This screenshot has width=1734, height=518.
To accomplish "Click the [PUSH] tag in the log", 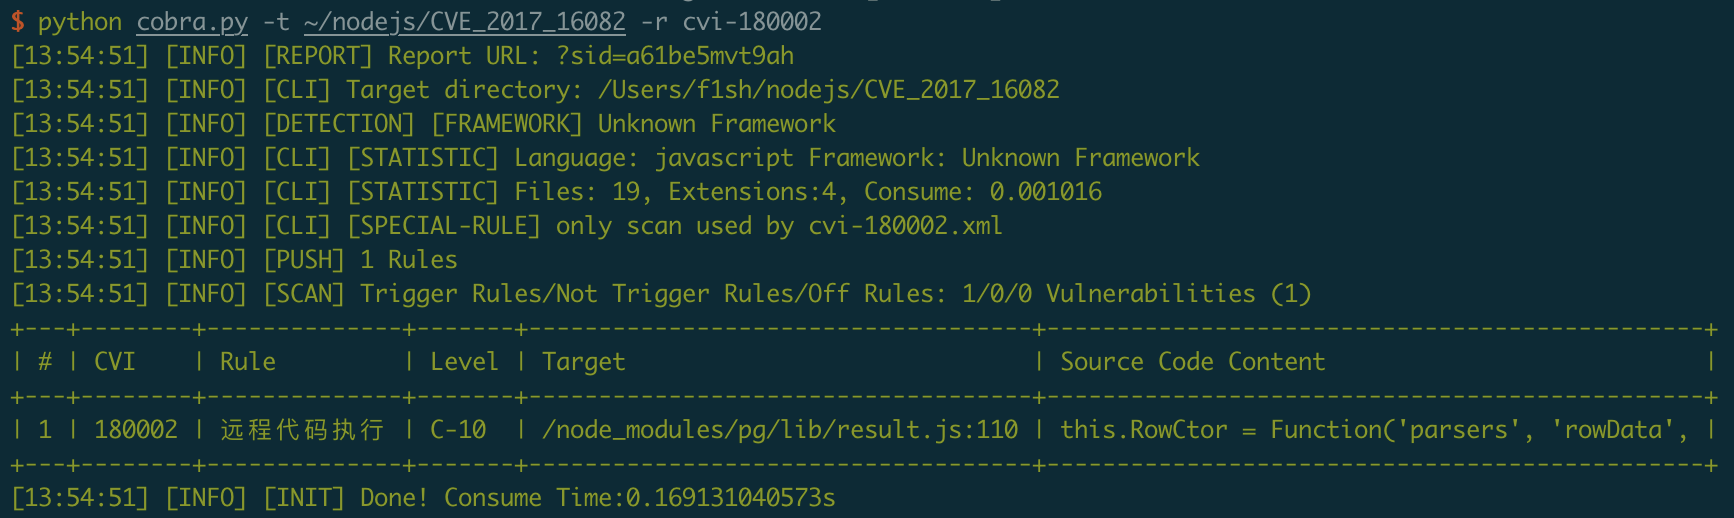I will [304, 260].
